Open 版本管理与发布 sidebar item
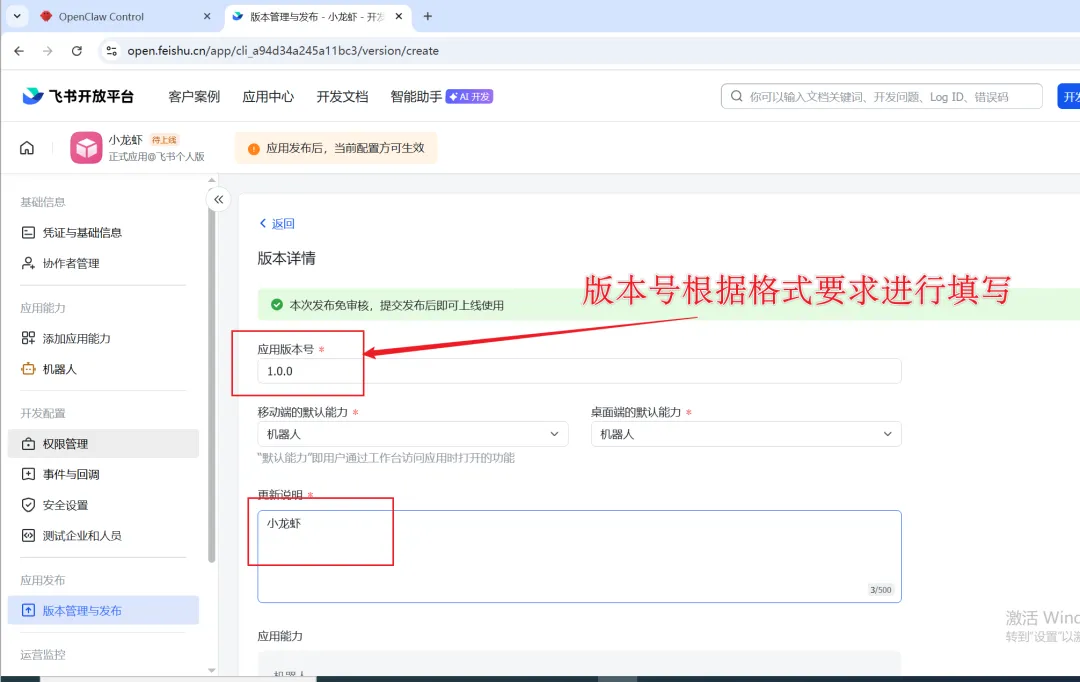1080x682 pixels. click(103, 610)
